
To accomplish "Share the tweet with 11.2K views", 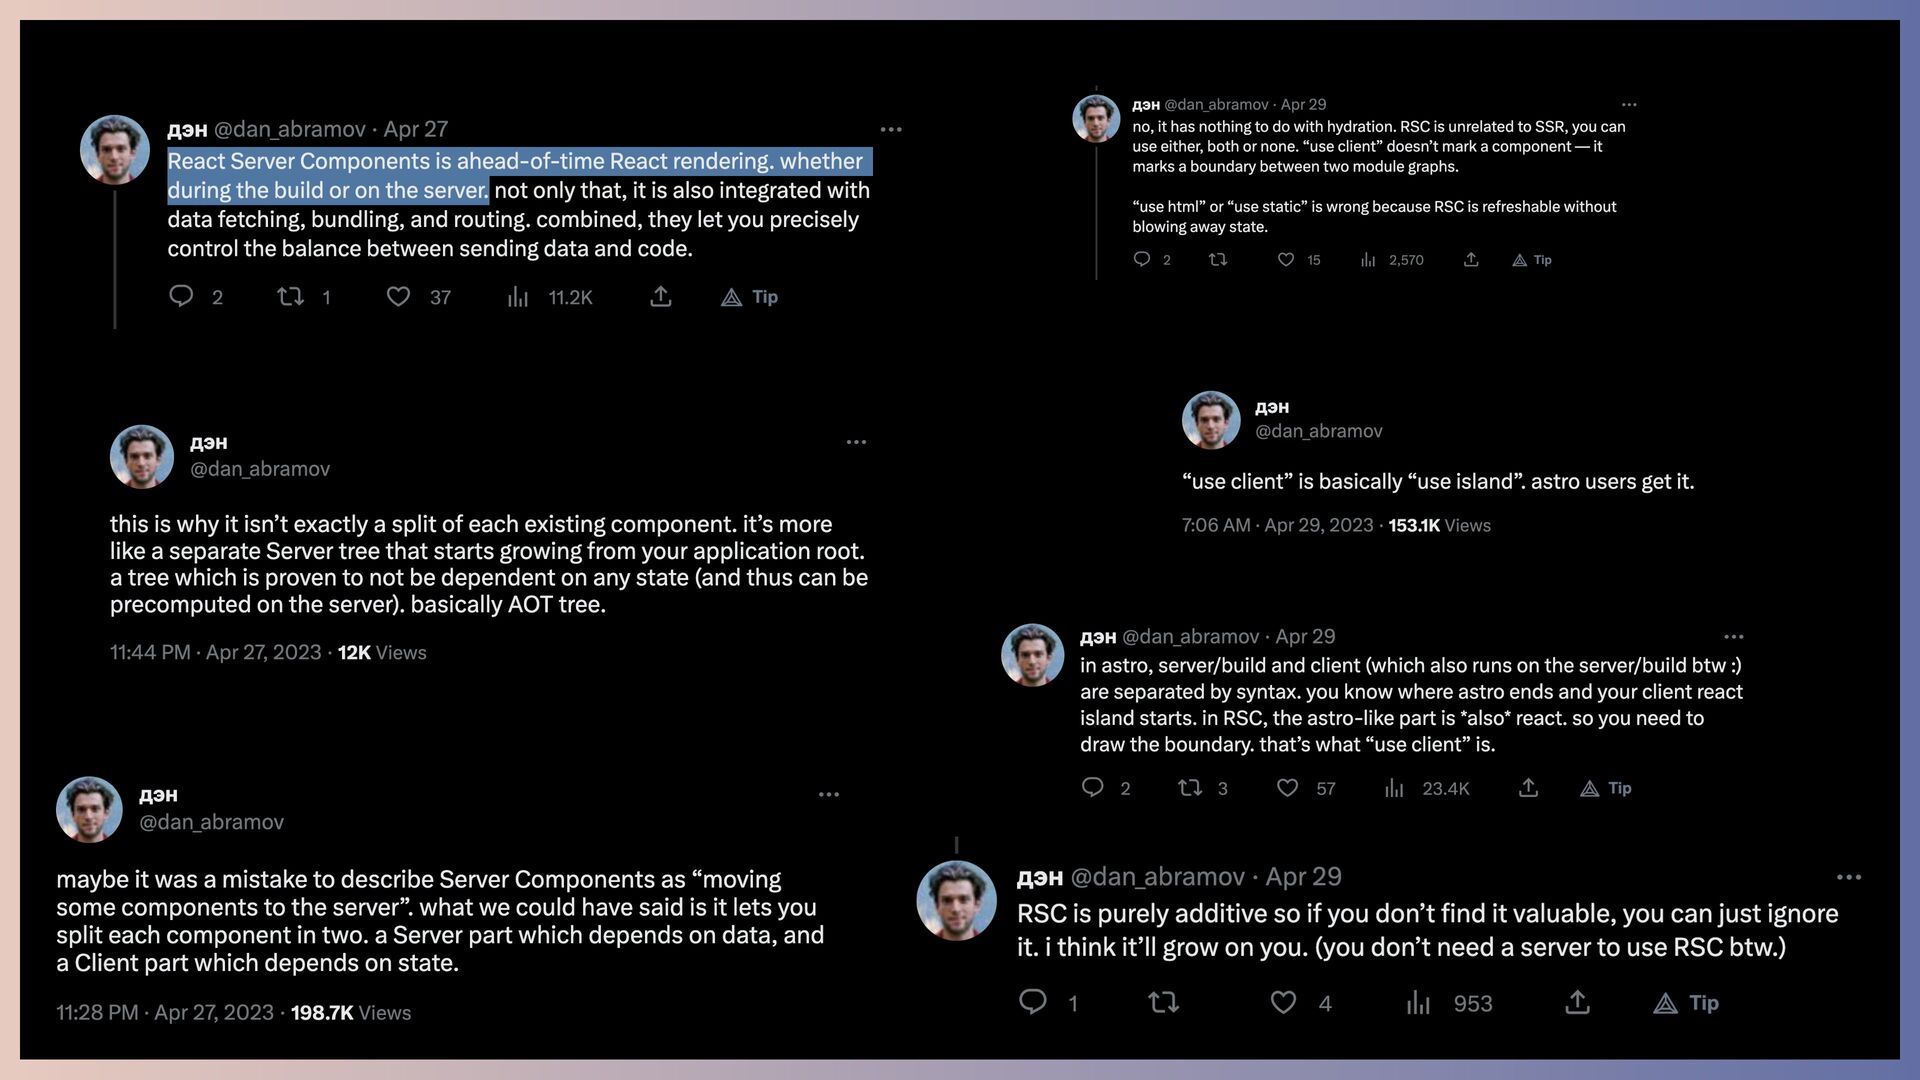I will tap(661, 297).
